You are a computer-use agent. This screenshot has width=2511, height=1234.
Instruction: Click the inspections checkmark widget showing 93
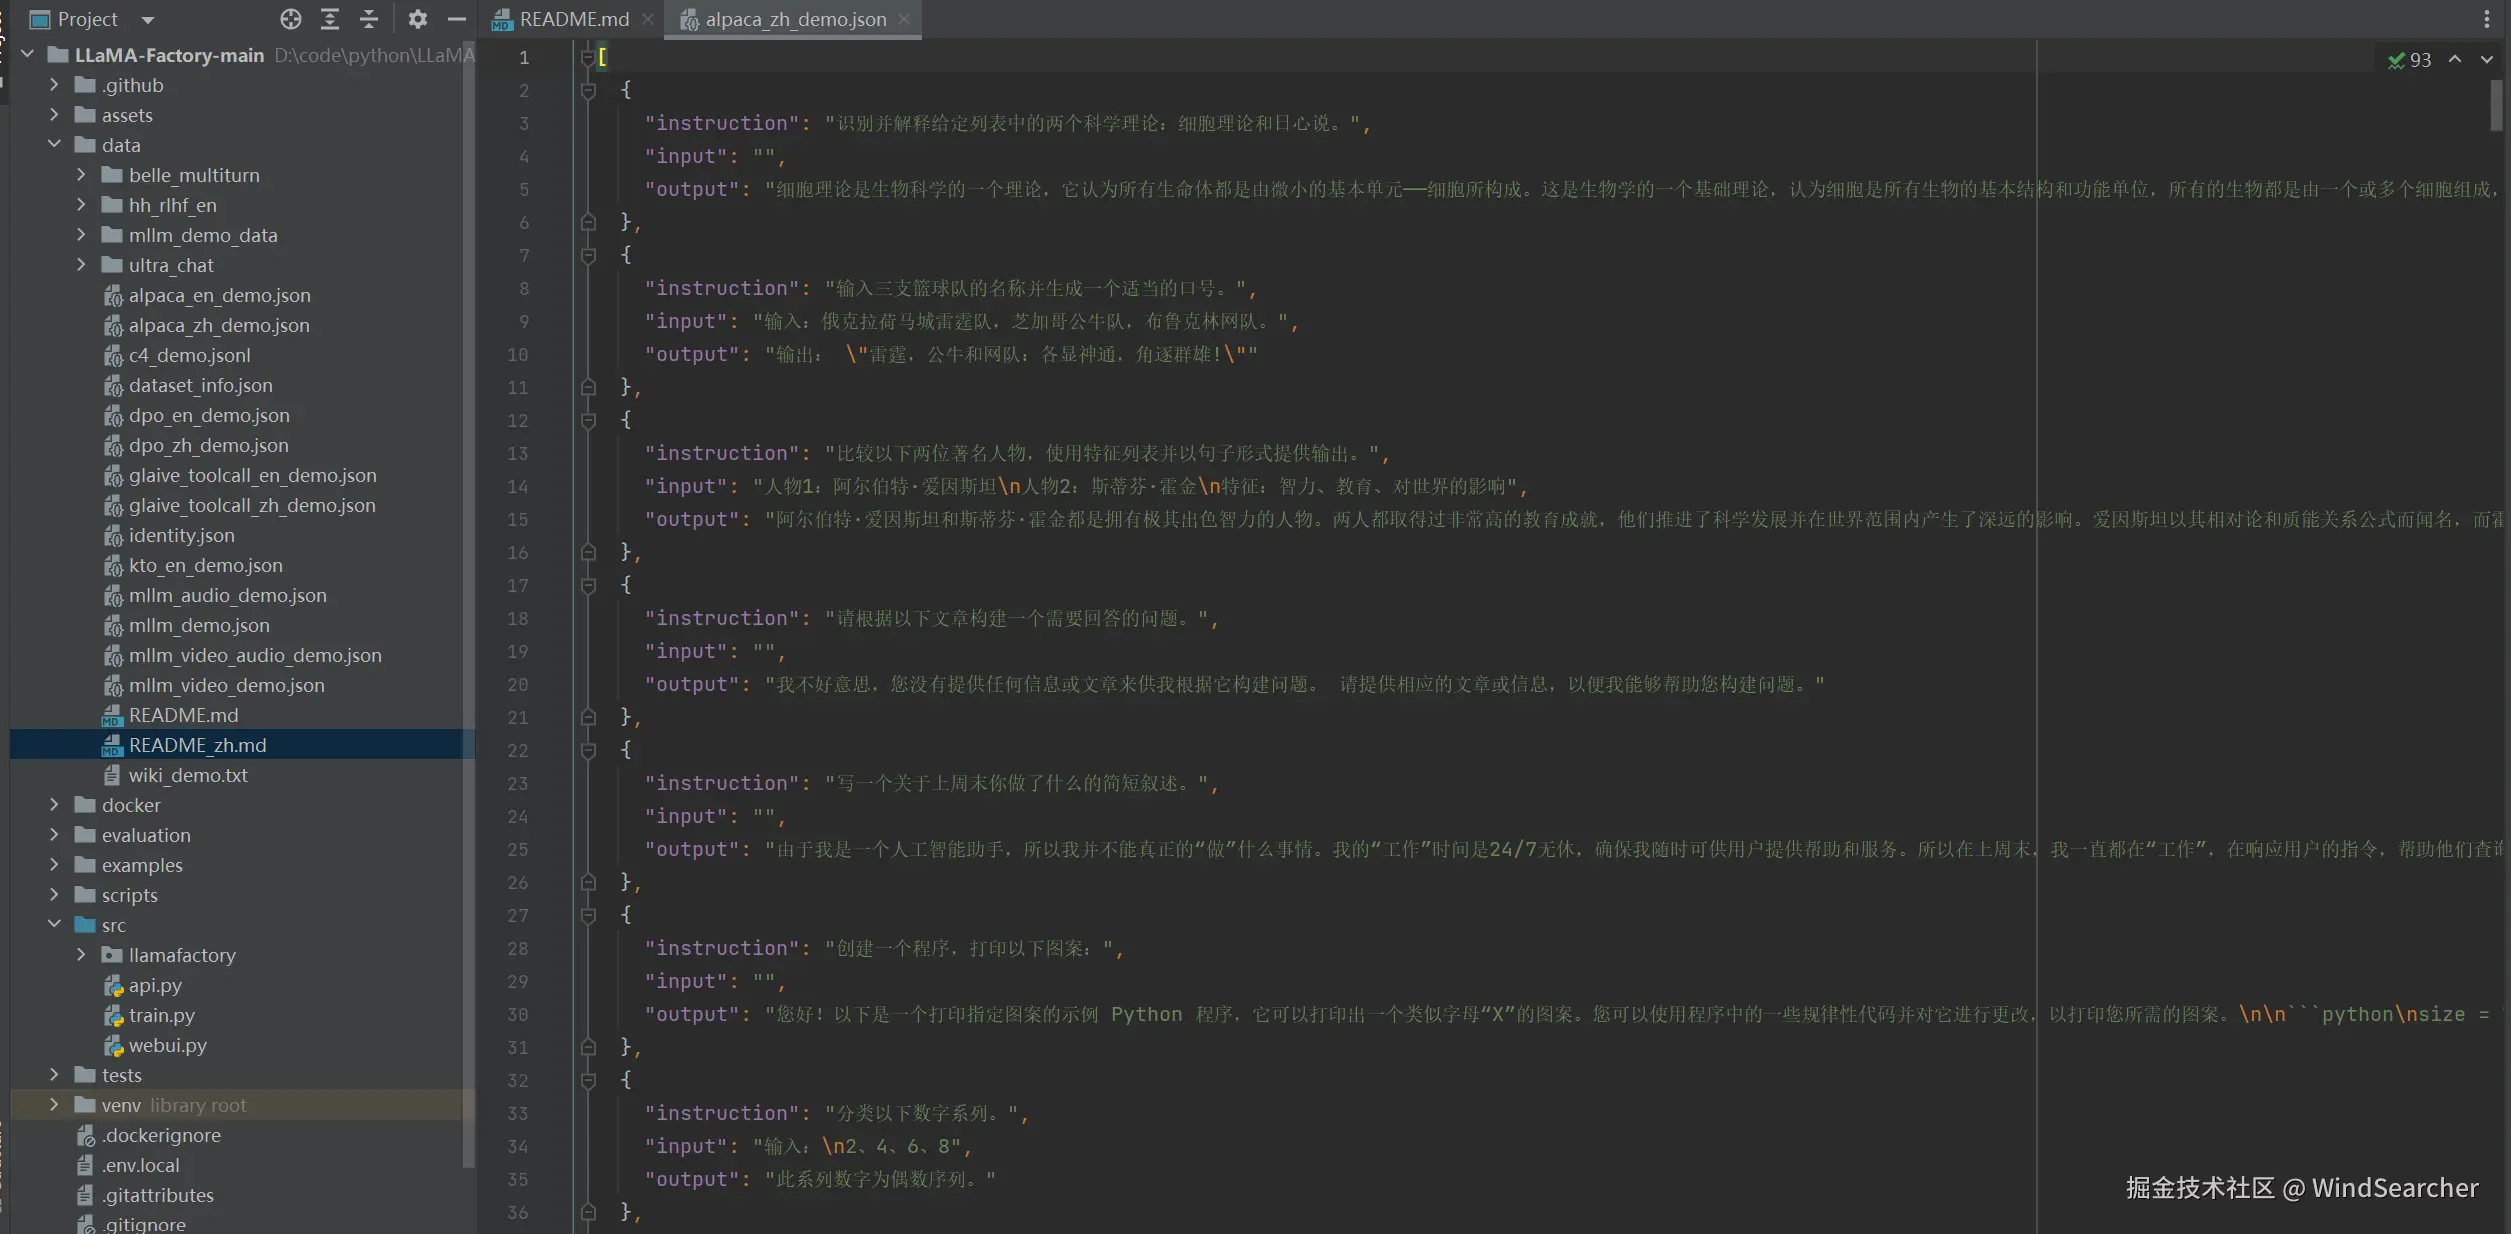pos(2409,60)
